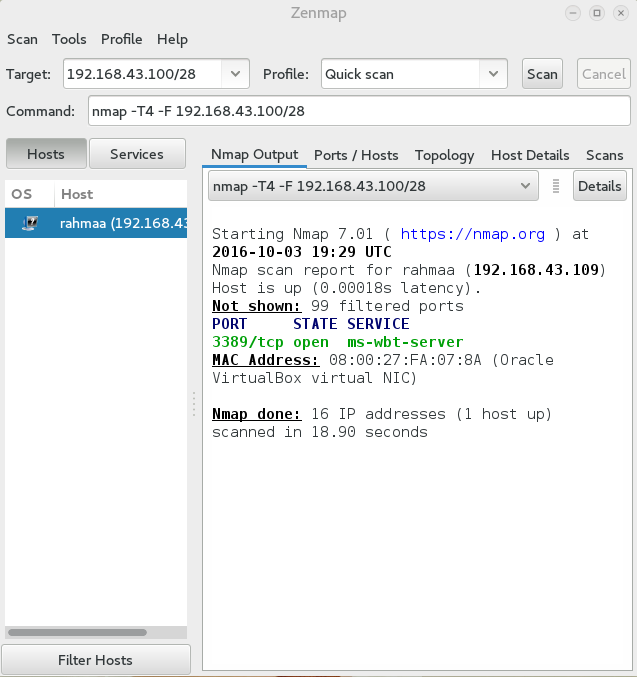
Task: Select the rahmaa host row
Action: pyautogui.click(x=96, y=223)
